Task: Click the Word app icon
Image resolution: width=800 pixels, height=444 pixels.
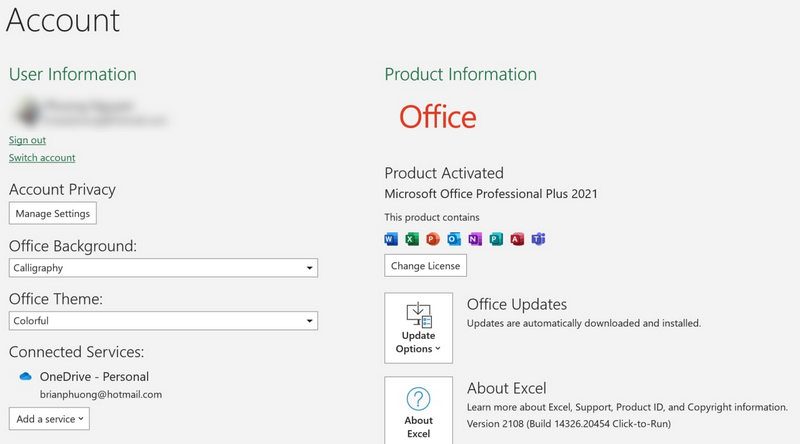Action: pos(391,239)
